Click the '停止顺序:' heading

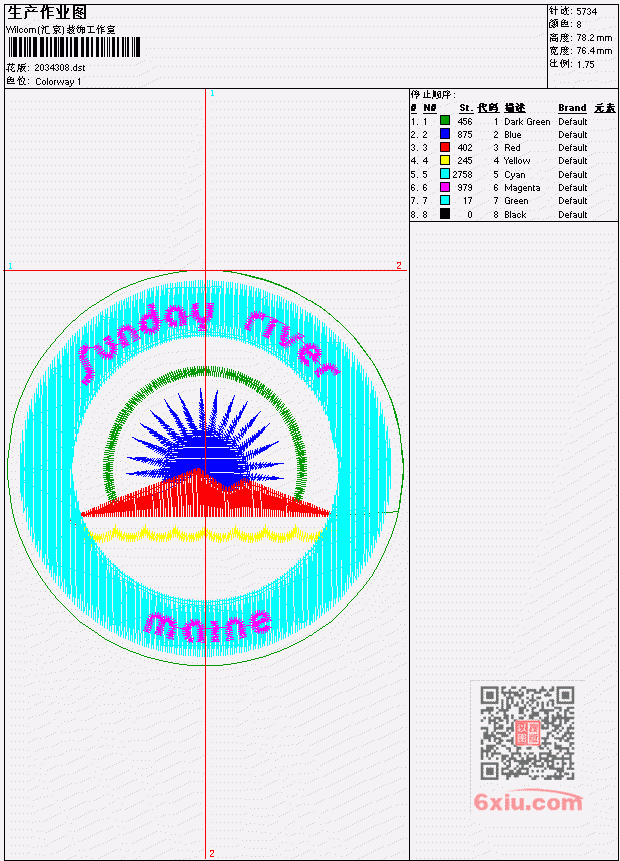433,95
